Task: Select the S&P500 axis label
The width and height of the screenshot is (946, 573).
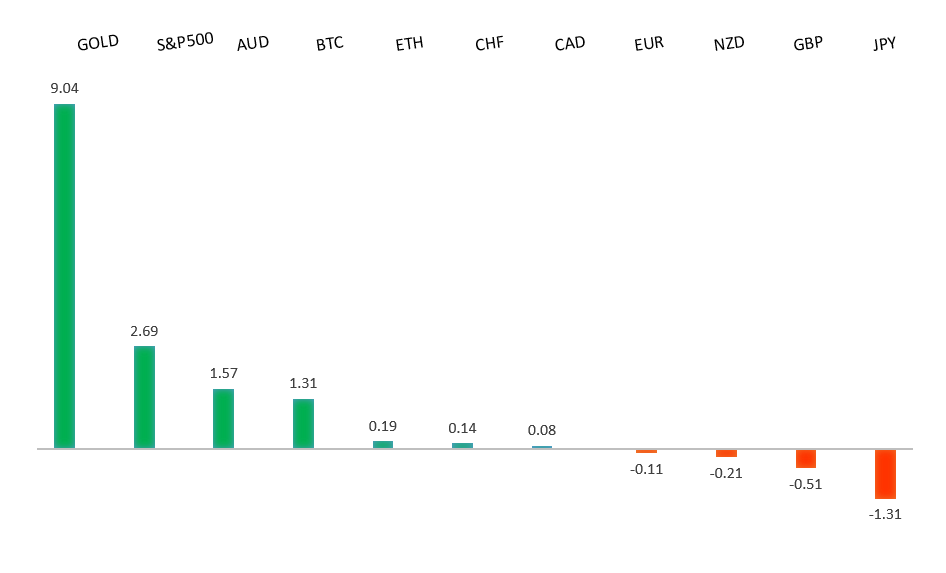Action: click(x=185, y=43)
